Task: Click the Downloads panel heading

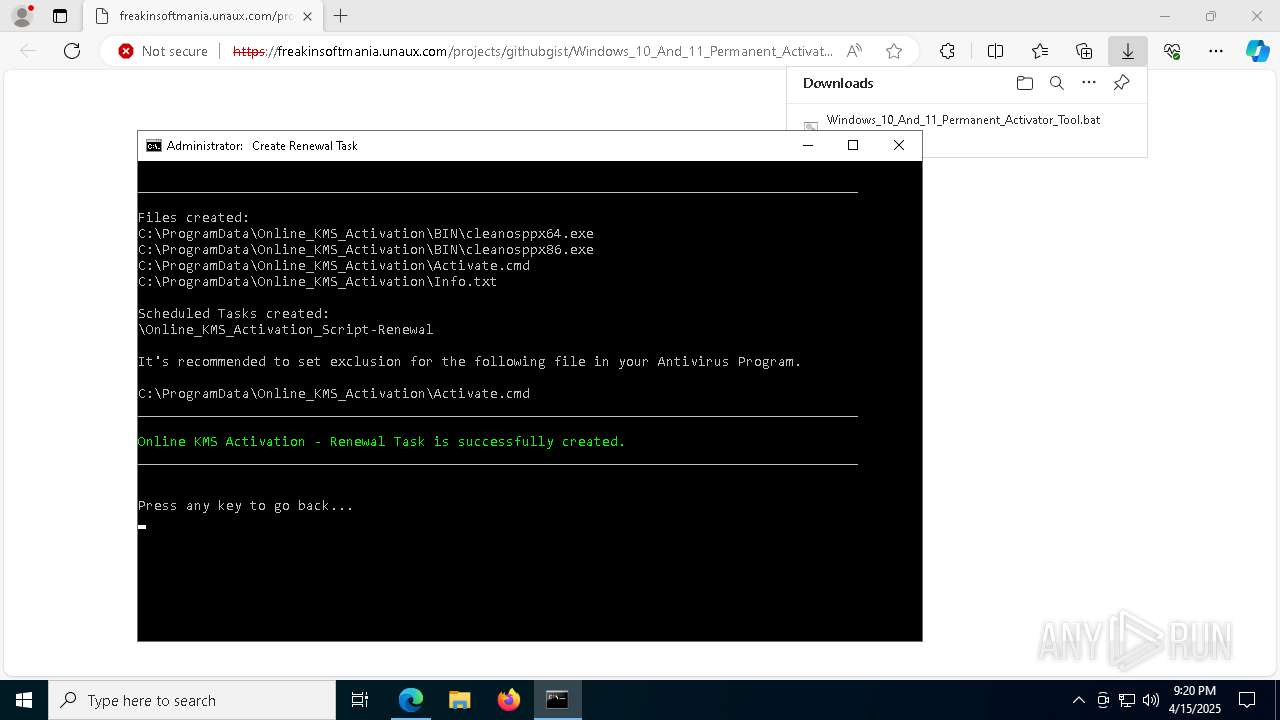Action: click(x=838, y=83)
